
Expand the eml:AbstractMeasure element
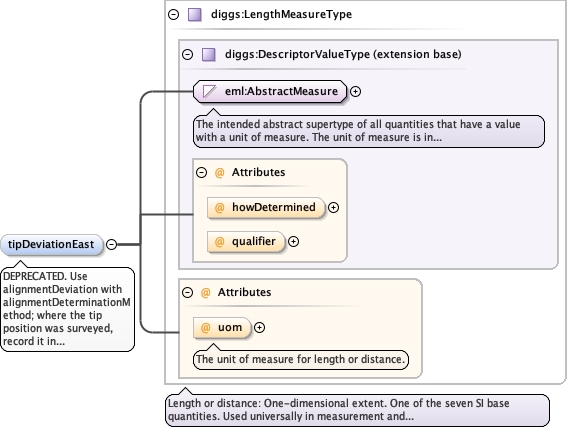coord(356,91)
